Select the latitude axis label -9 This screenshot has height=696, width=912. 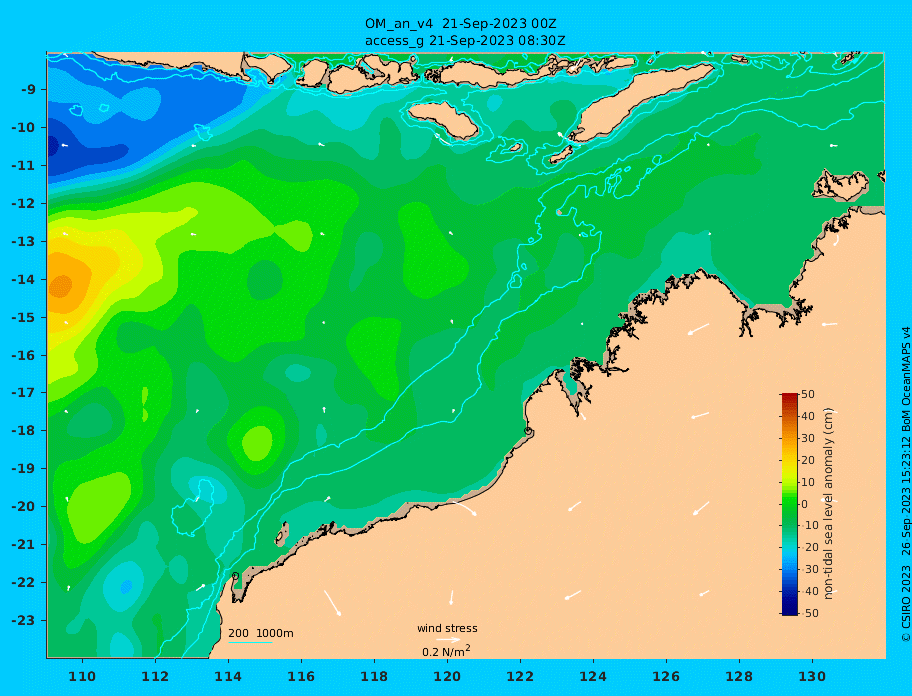(28, 90)
